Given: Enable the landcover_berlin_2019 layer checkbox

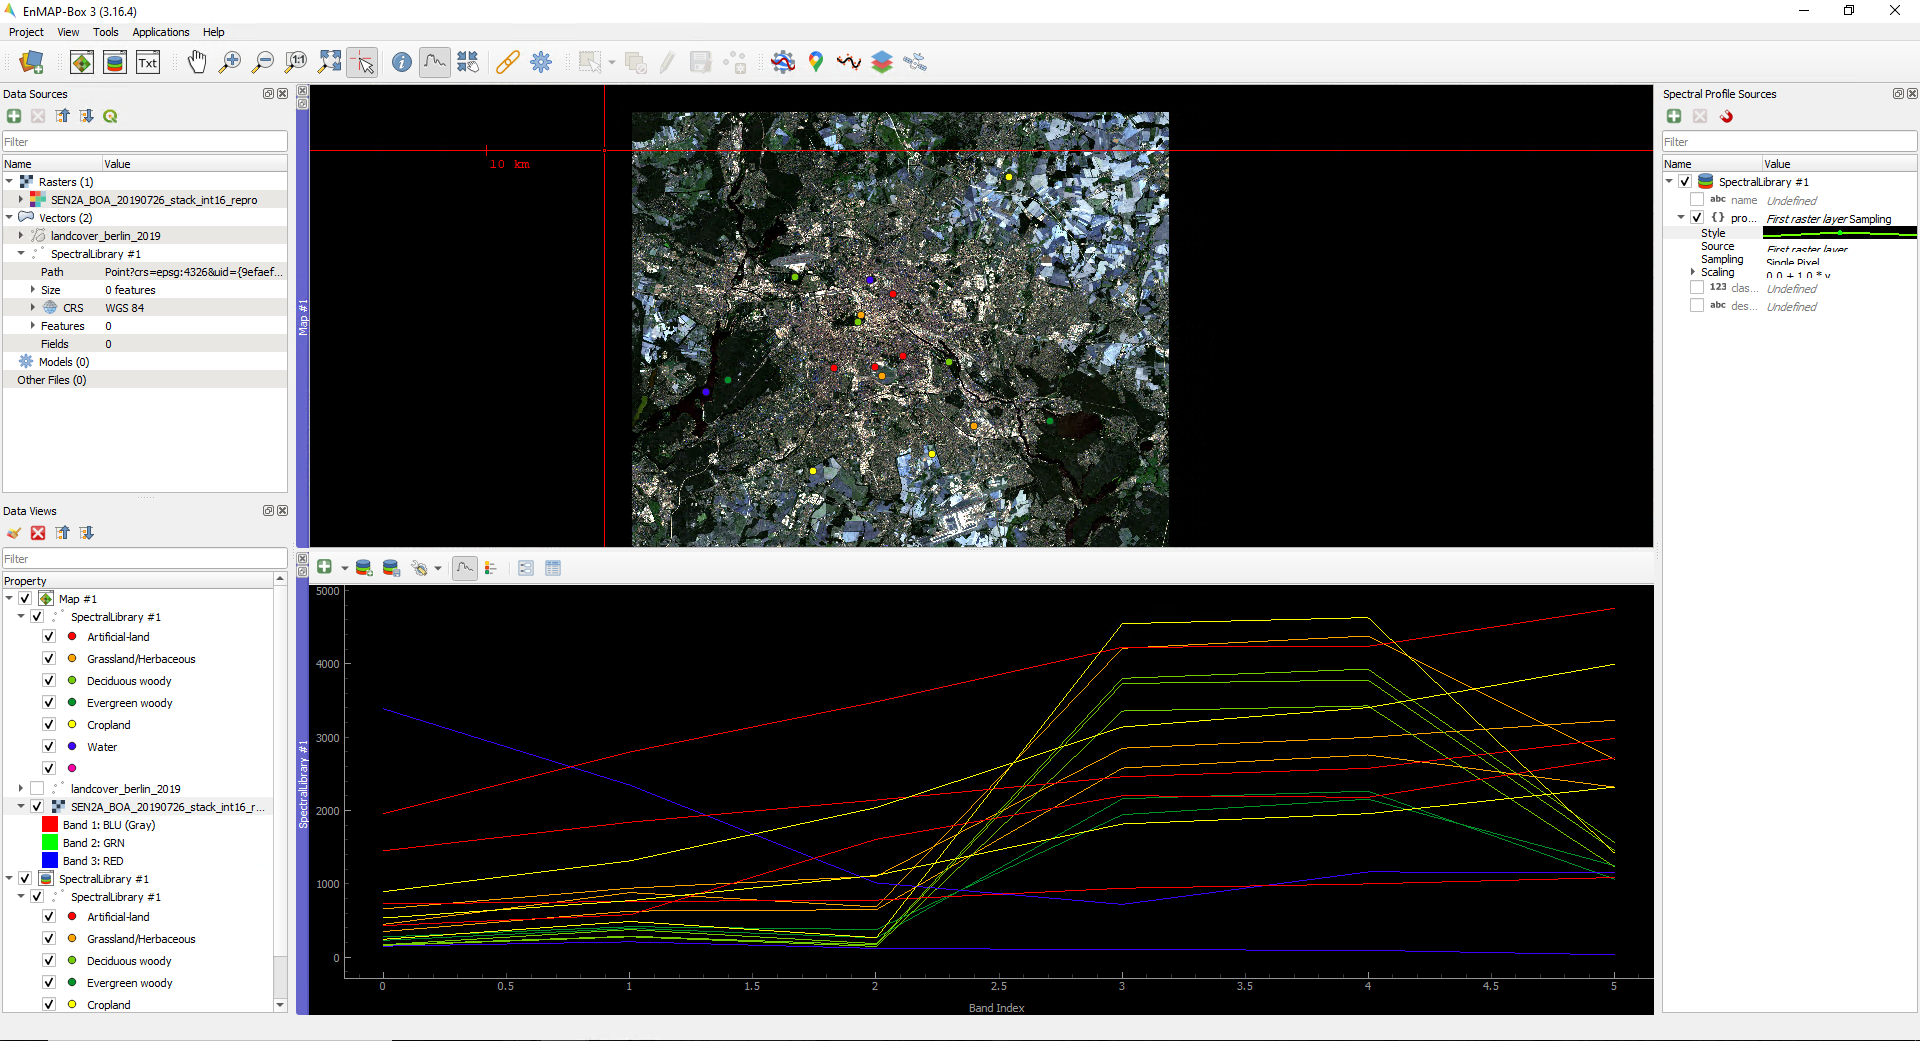Looking at the screenshot, I should 37,788.
